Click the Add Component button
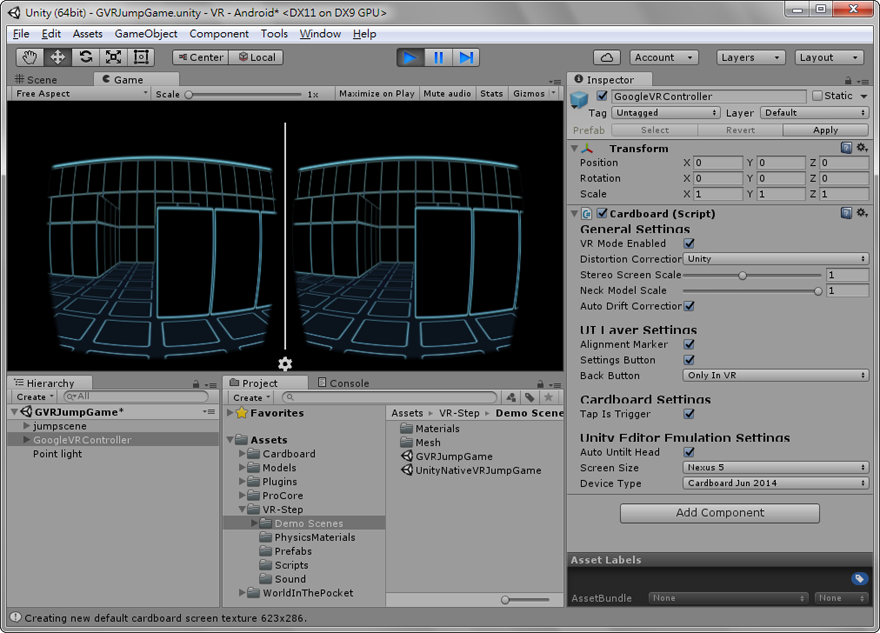Image resolution: width=880 pixels, height=633 pixels. click(x=719, y=513)
